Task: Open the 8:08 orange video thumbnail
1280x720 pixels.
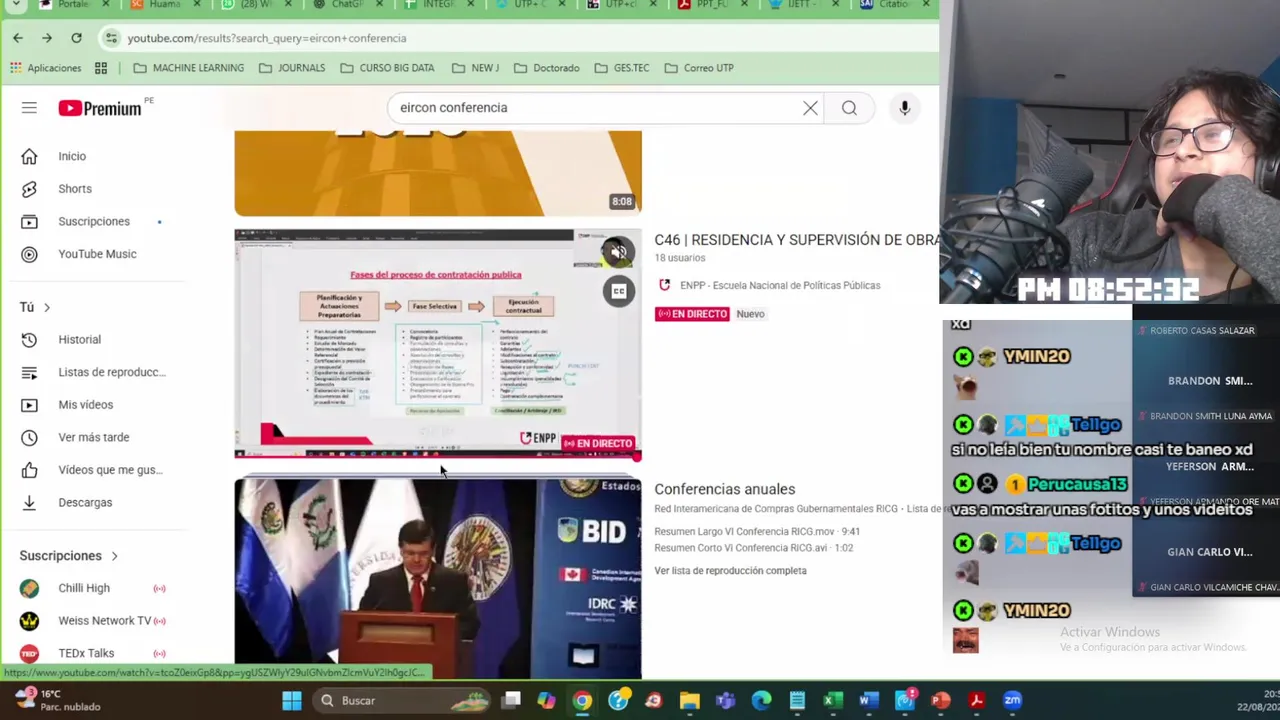Action: coord(438,173)
